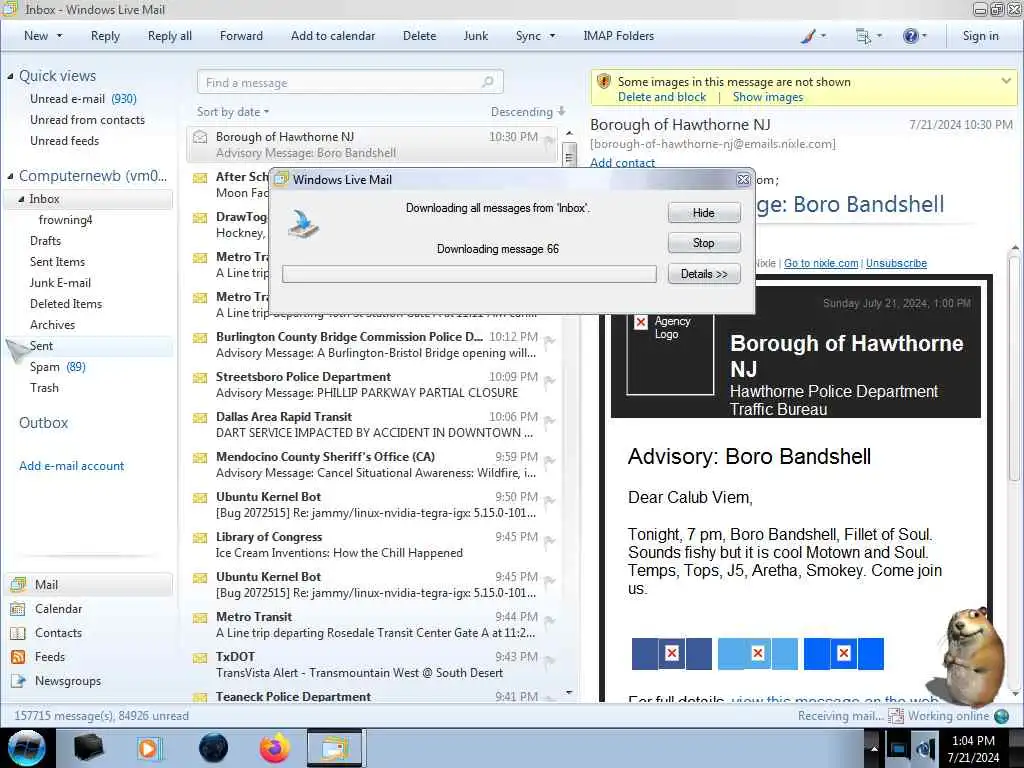
Task: Click Hide in the download dialog
Action: (704, 213)
